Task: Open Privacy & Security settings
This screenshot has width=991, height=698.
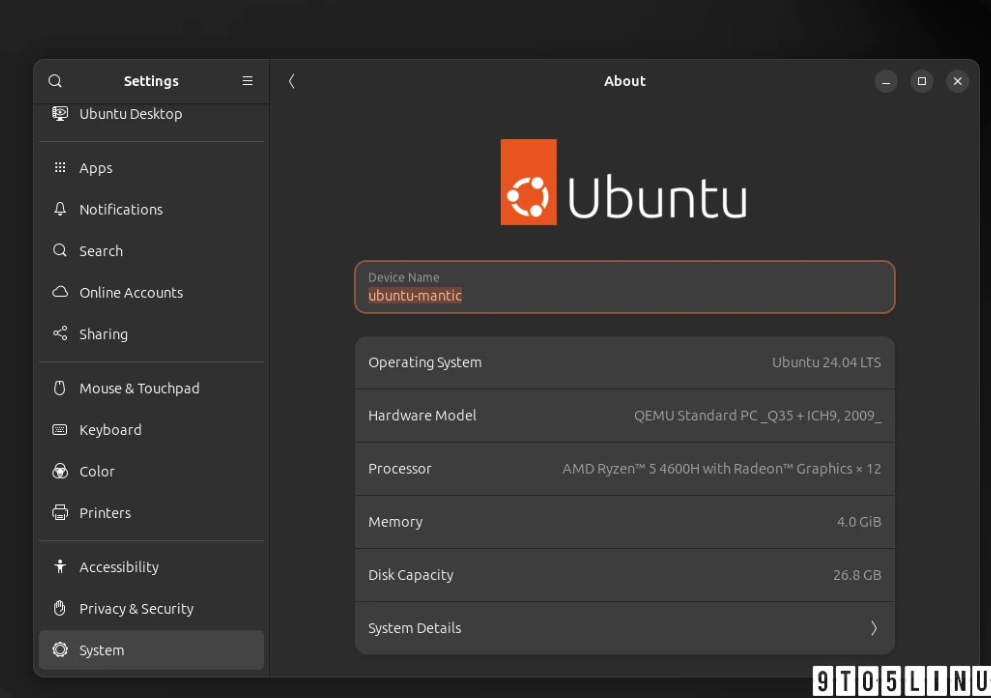Action: [x=151, y=608]
